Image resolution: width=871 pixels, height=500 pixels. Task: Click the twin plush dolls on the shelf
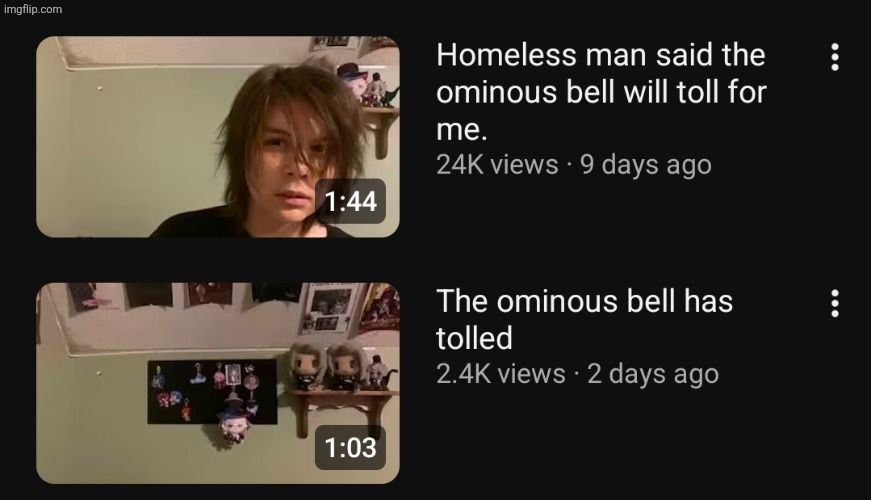coord(323,366)
